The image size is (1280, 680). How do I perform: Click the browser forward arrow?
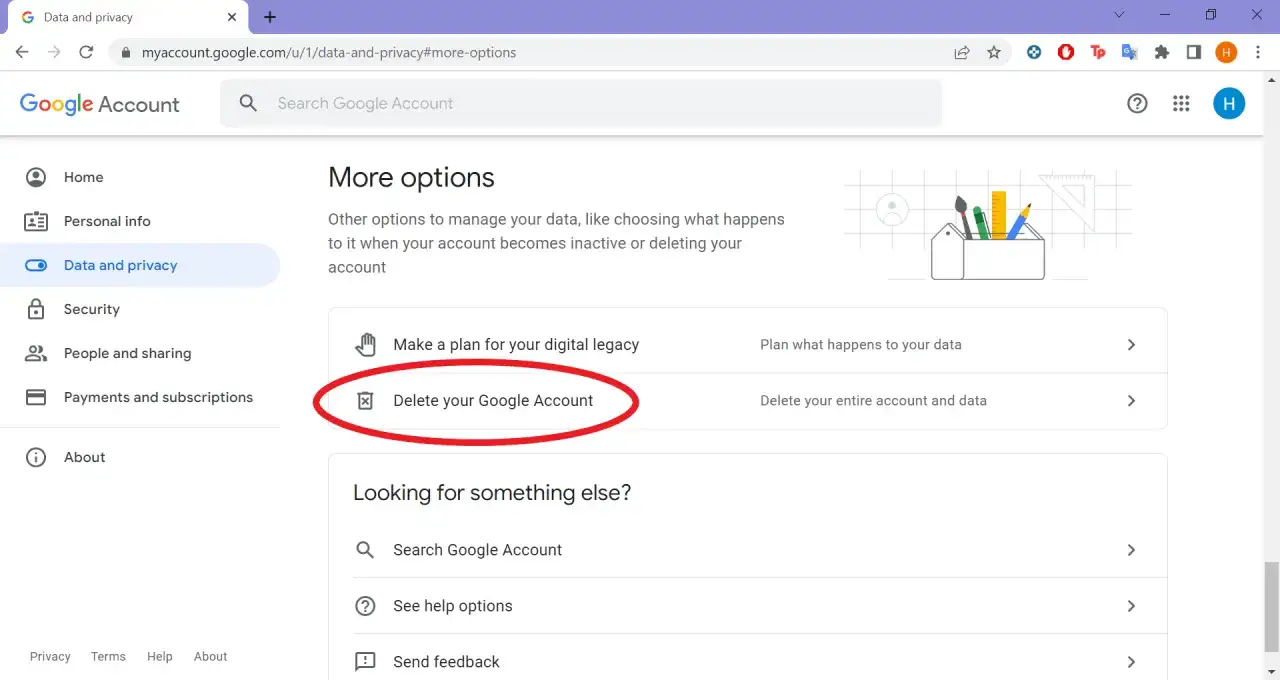point(54,52)
